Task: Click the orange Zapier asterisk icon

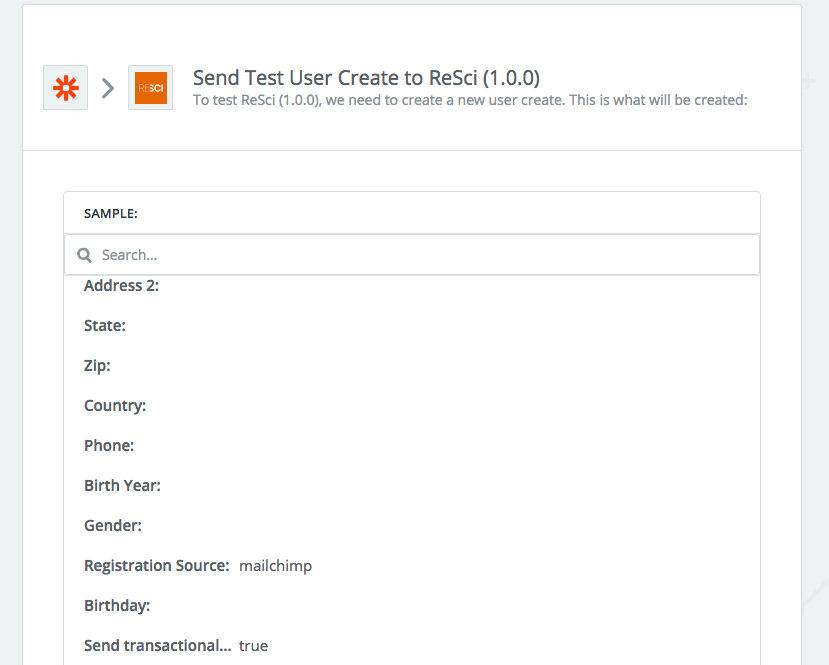Action: point(66,88)
